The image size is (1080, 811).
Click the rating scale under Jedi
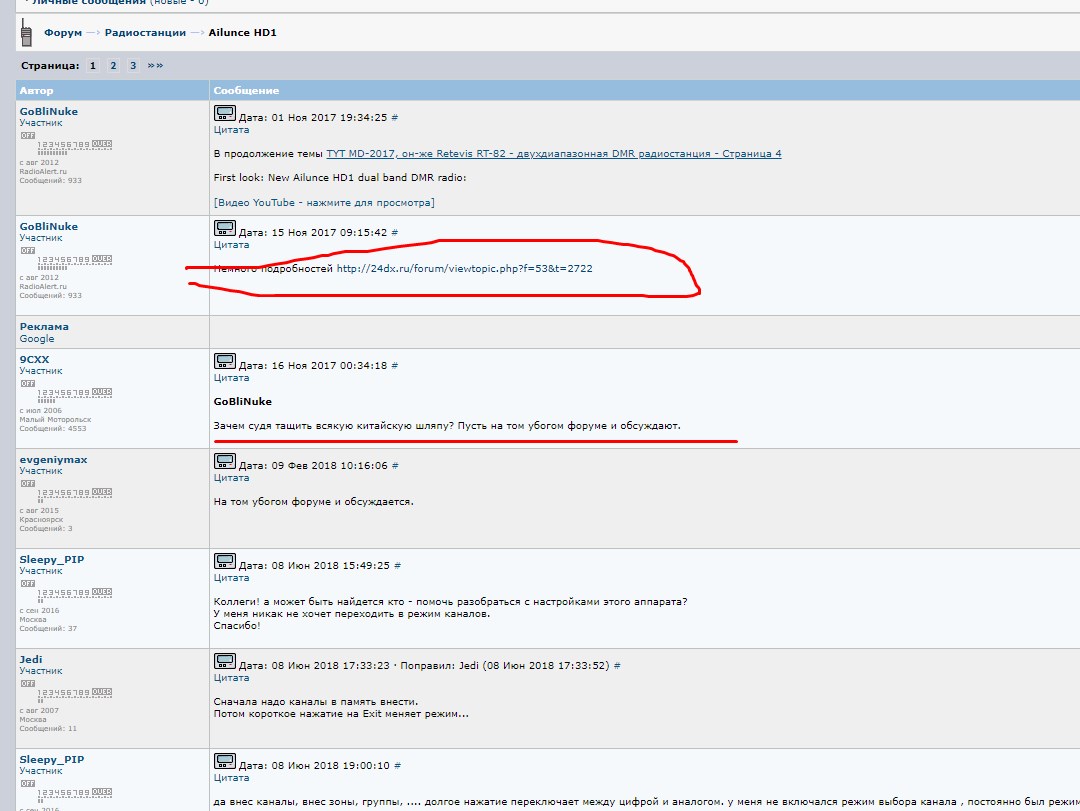point(74,695)
